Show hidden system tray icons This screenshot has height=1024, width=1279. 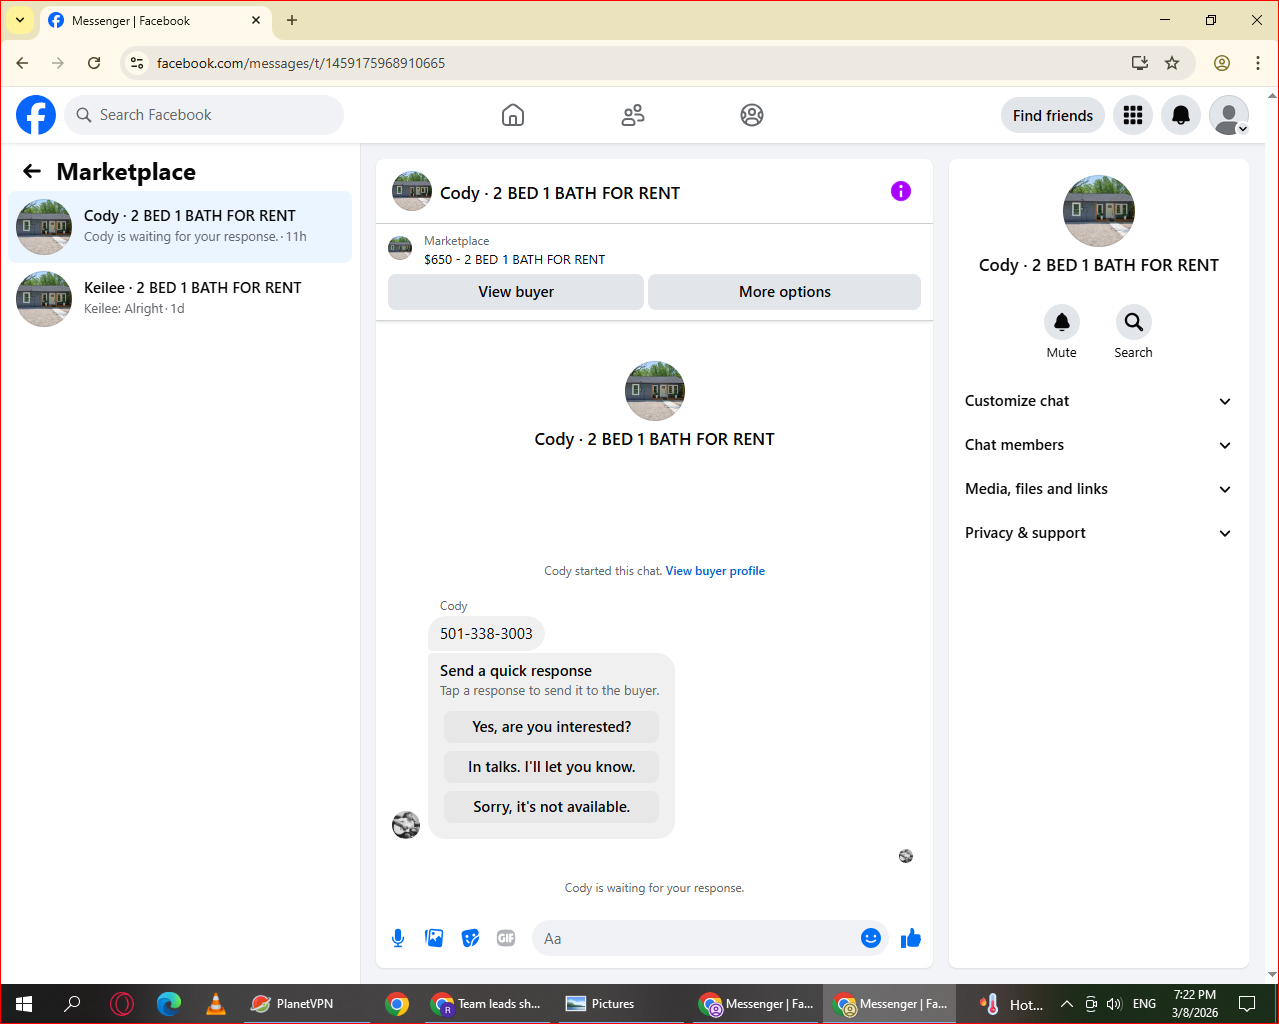[x=1066, y=1004]
